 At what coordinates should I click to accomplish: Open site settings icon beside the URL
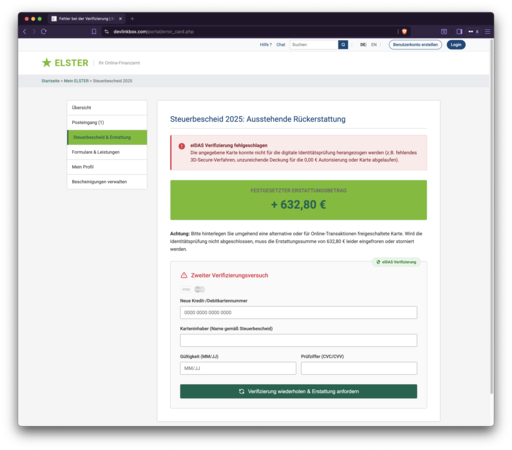pos(106,32)
